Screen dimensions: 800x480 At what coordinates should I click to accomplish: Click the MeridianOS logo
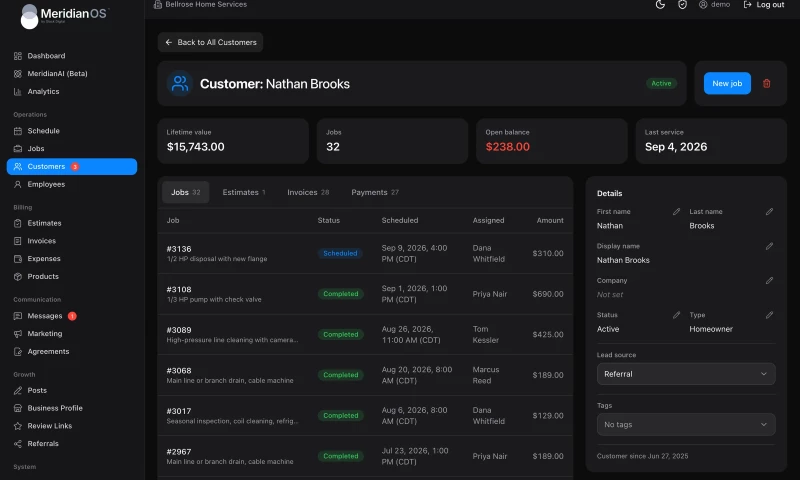pos(64,15)
